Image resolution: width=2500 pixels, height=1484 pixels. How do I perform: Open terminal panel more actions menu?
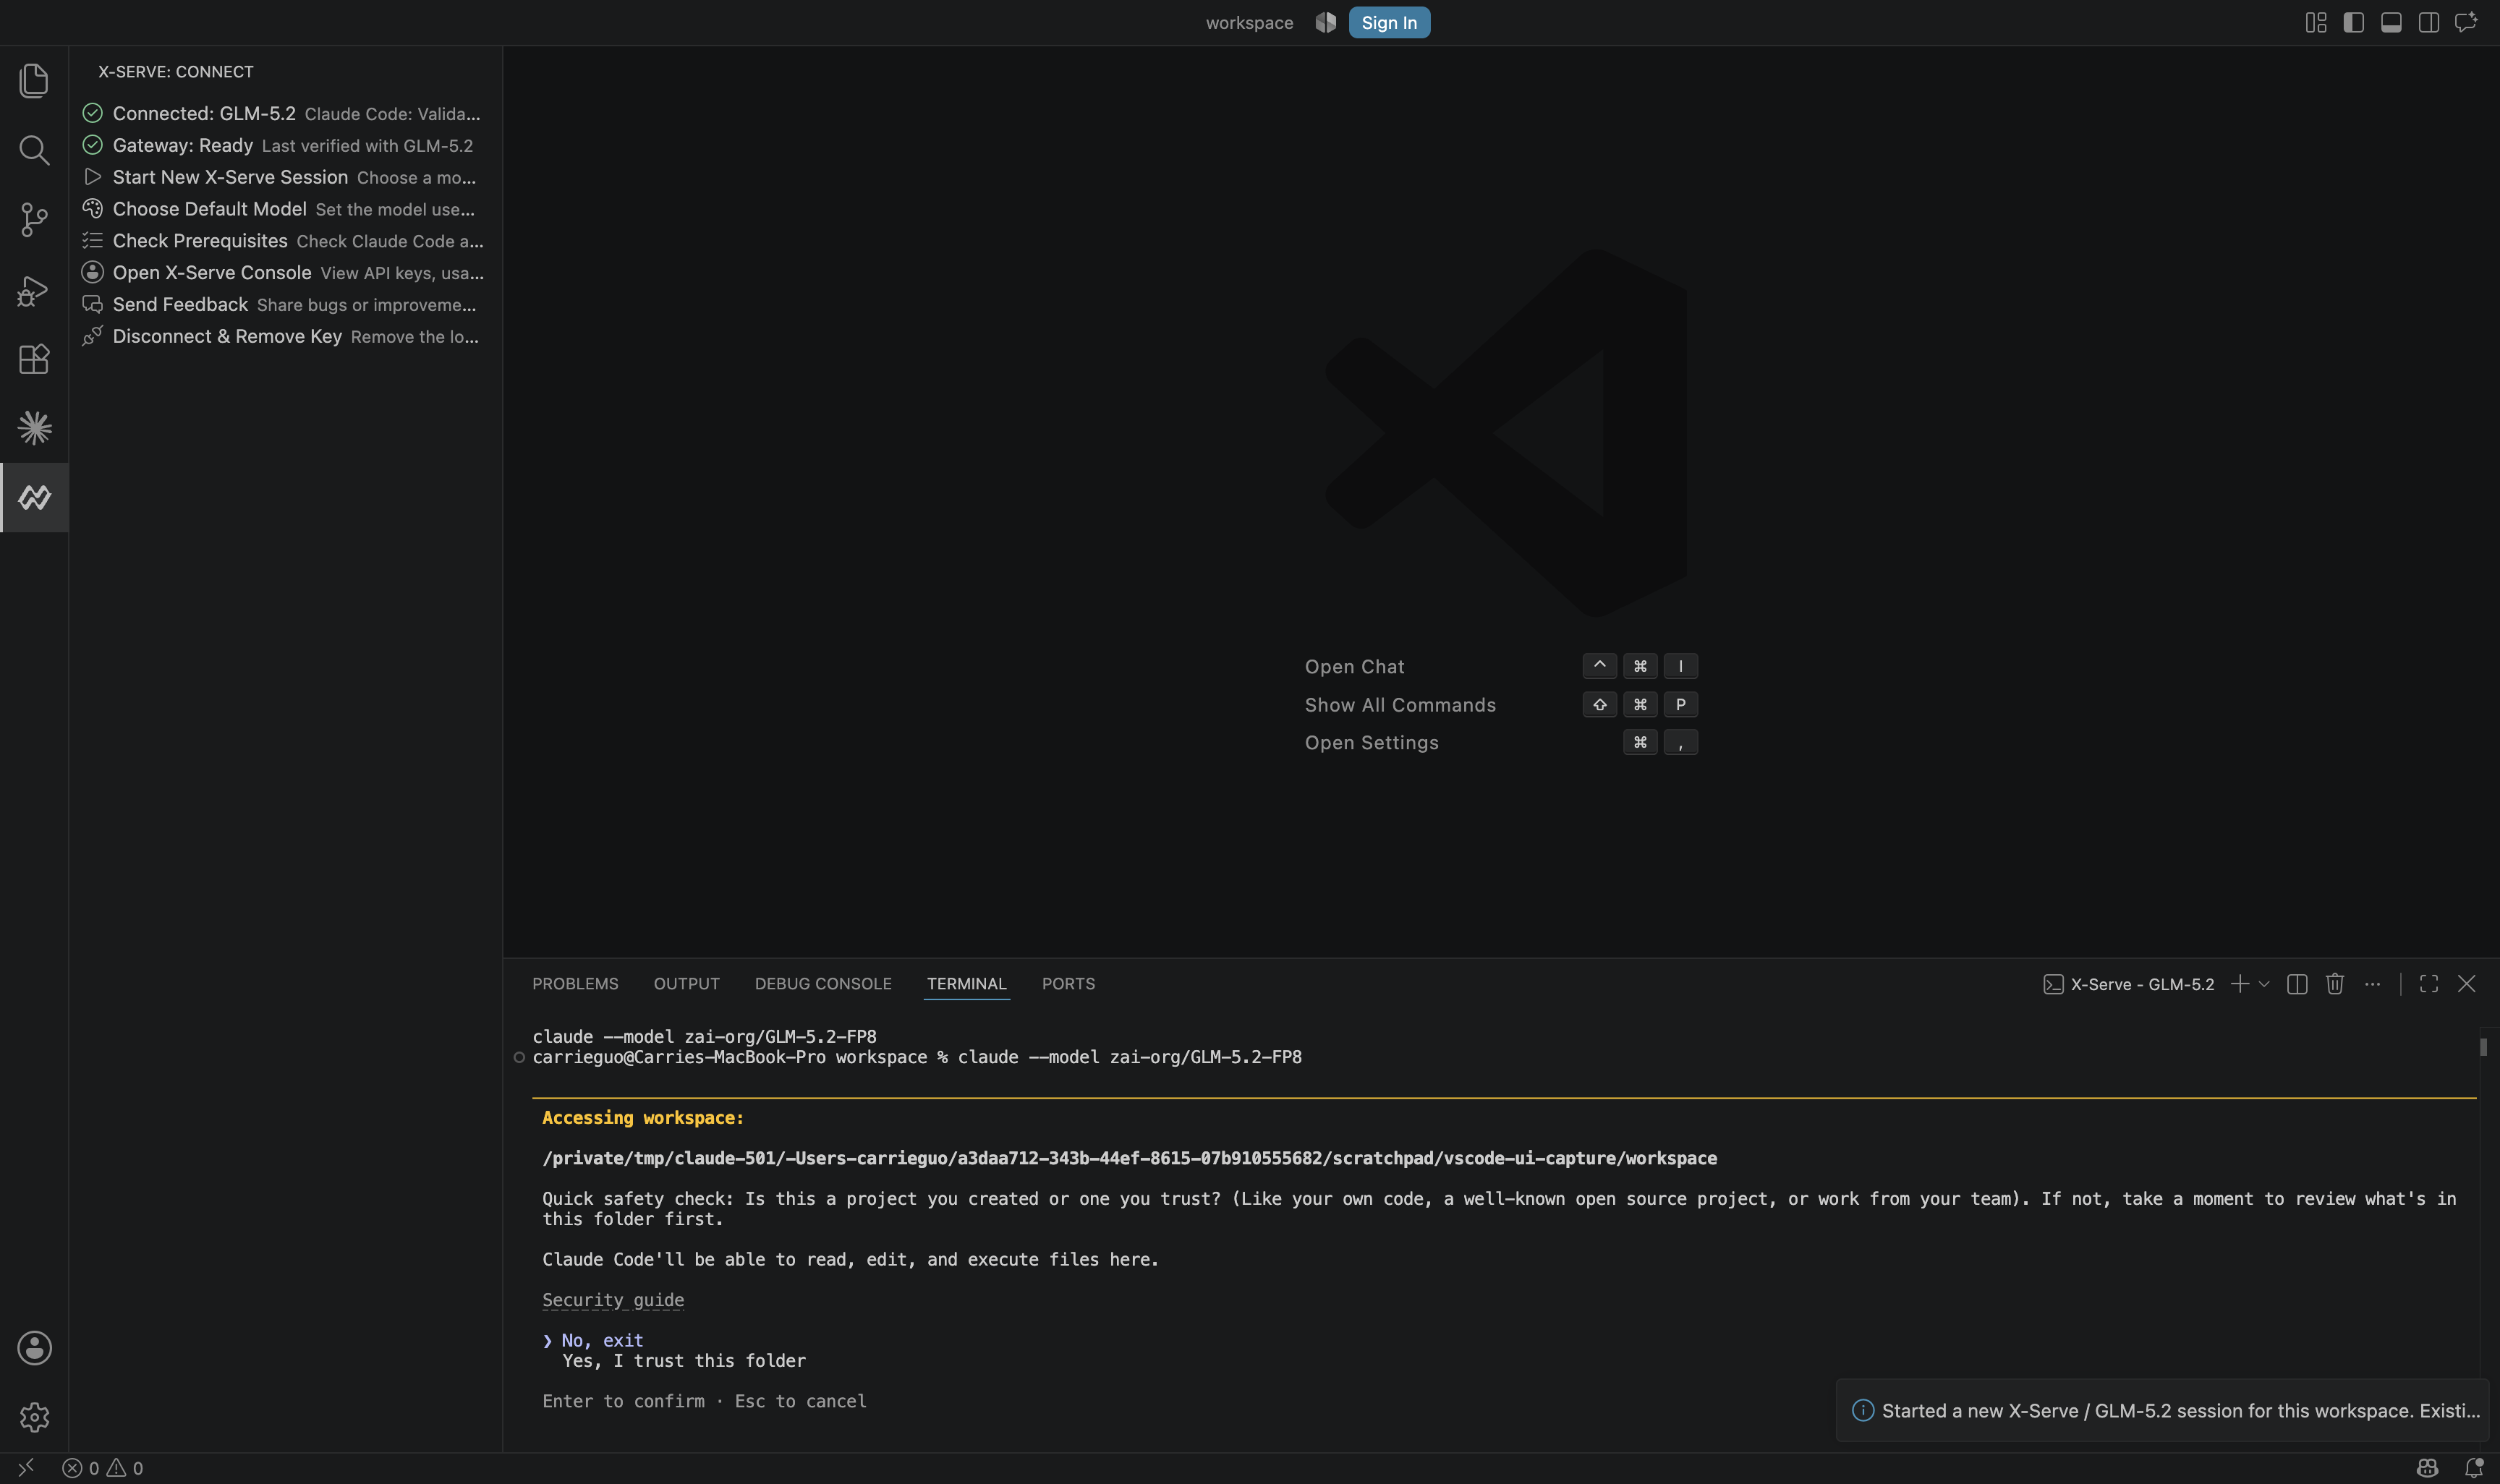click(2372, 984)
